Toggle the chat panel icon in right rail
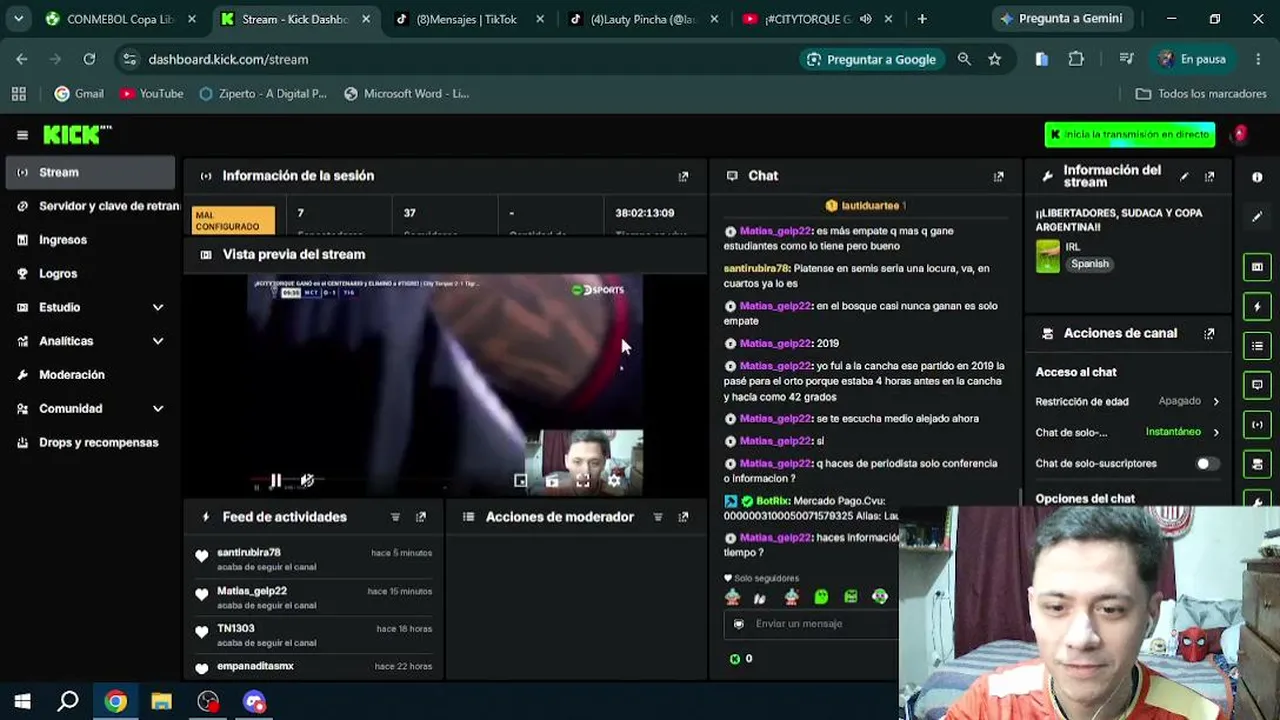Screen dimensions: 1280x720 tap(1257, 385)
